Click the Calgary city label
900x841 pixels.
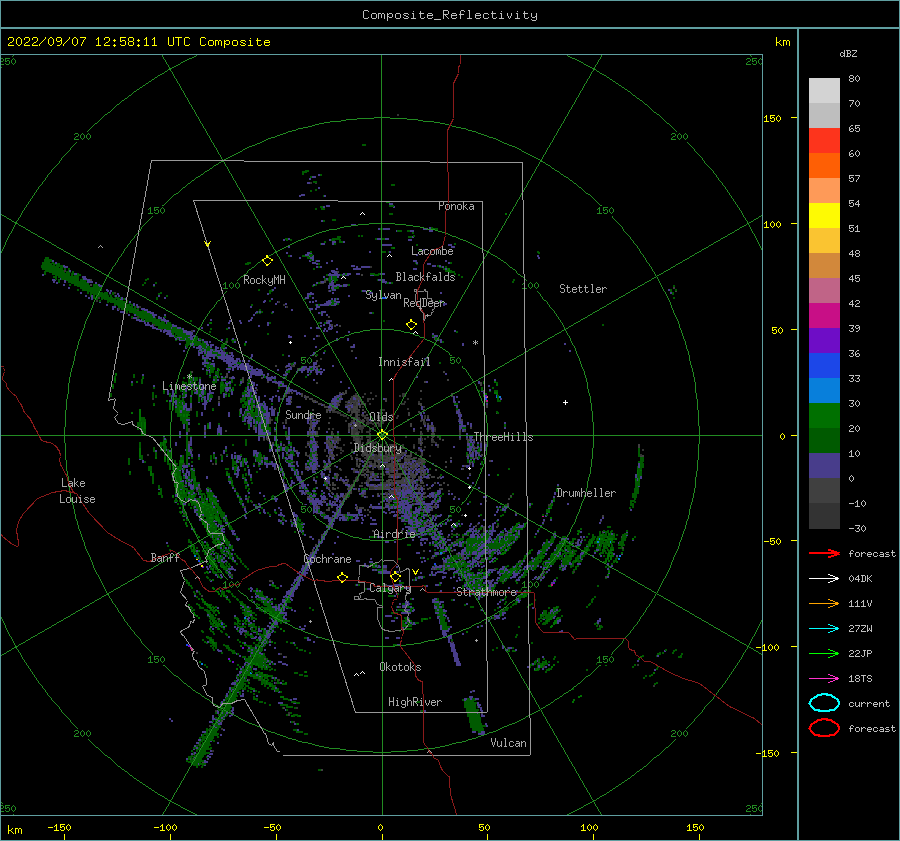click(x=390, y=588)
